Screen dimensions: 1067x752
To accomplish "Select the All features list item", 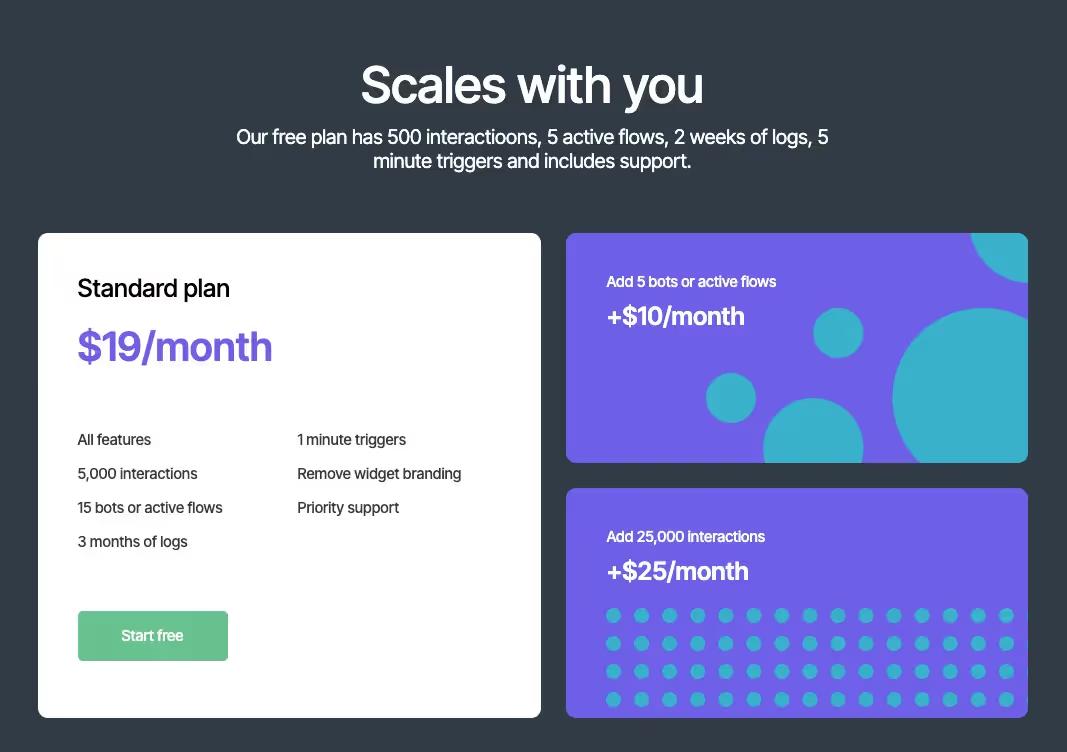I will tap(114, 440).
